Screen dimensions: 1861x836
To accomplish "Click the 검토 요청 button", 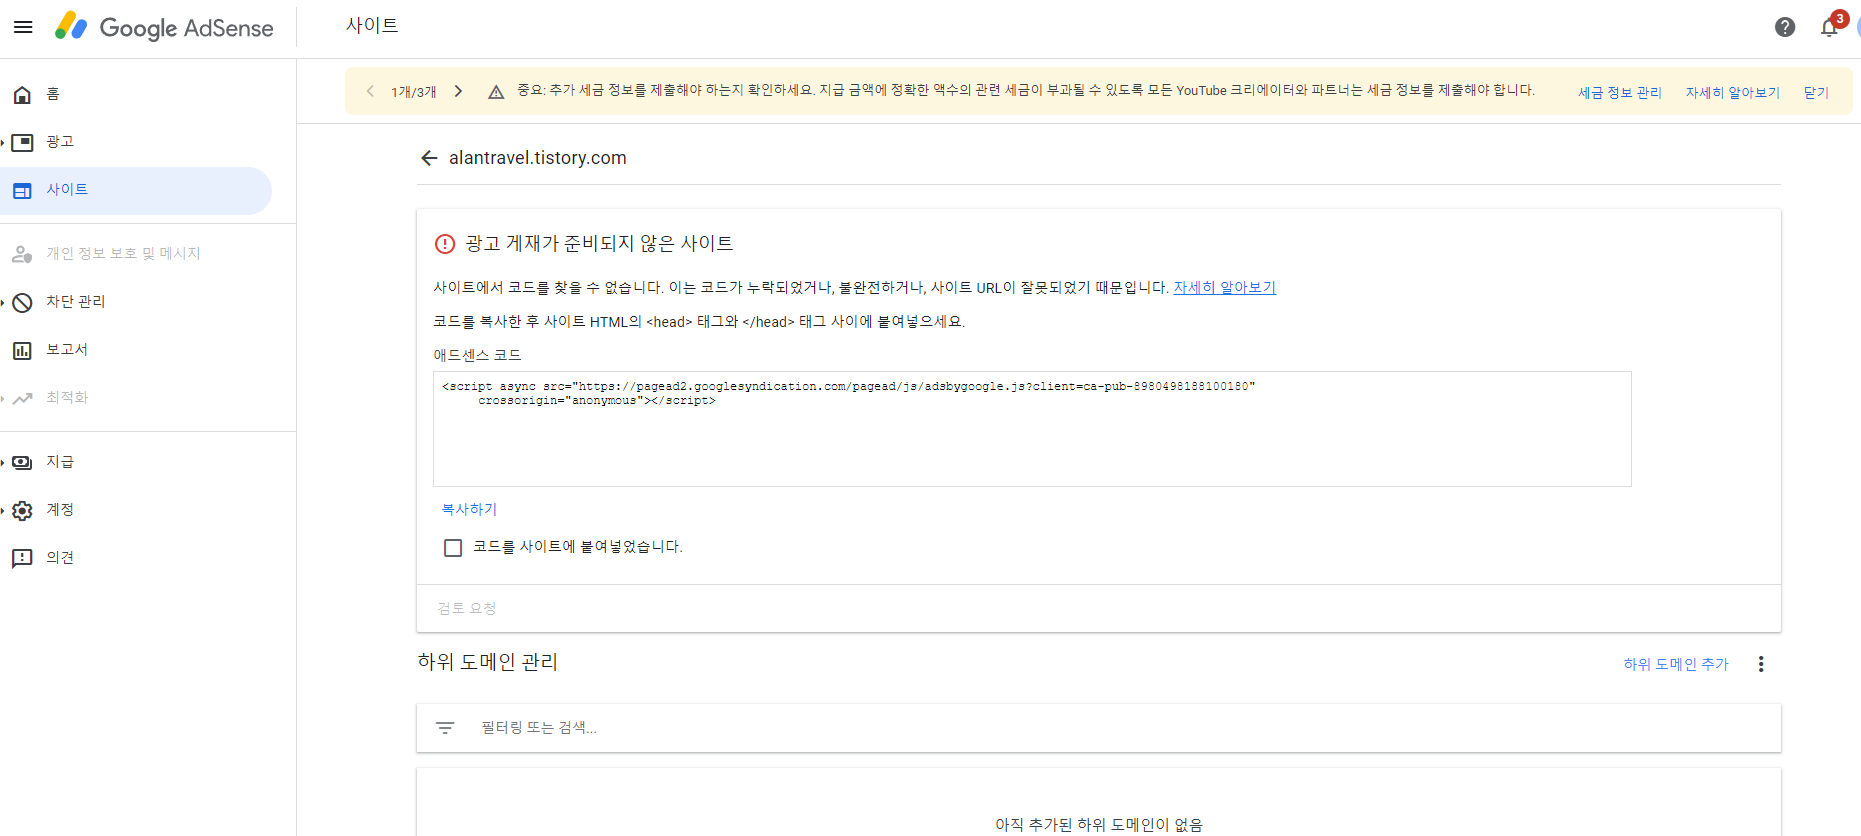I will 466,609.
